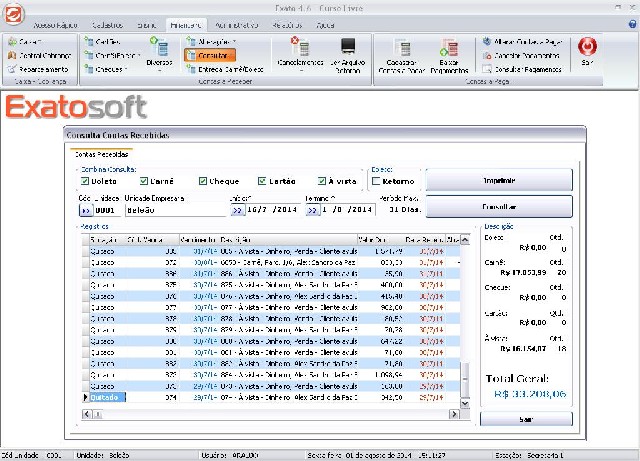Click the Consultar button in the dialog

coord(499,207)
